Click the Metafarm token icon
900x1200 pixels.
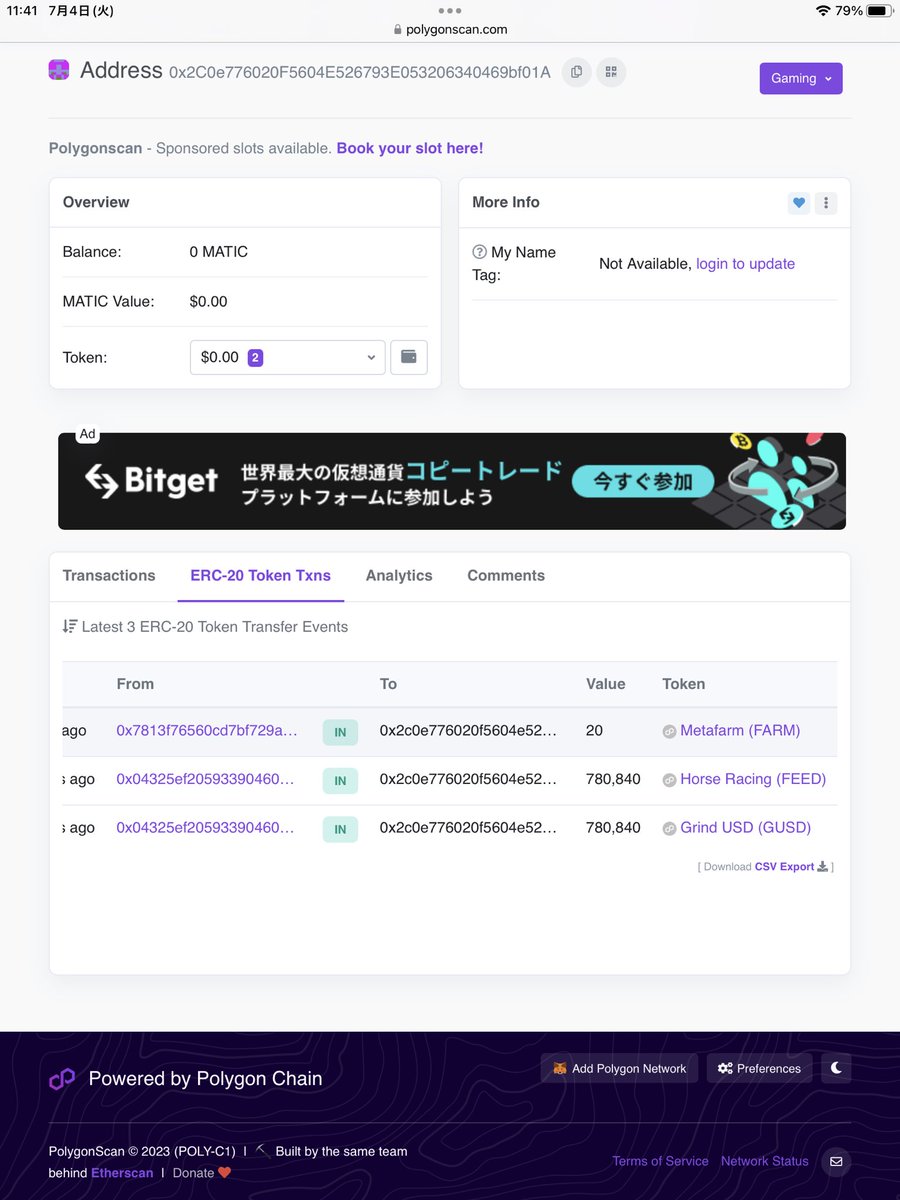[x=670, y=732]
